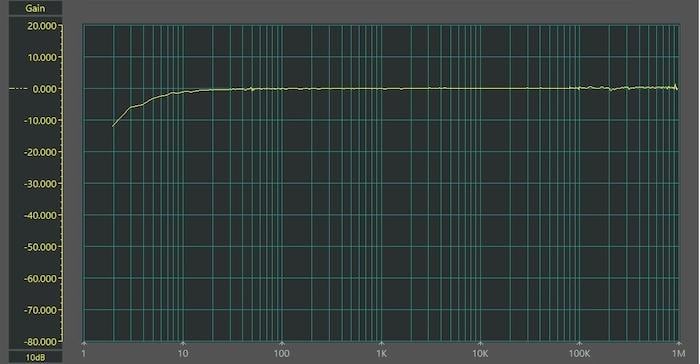Select the 100 Hz frequency axis marker
Image resolution: width=700 pixels, height=364 pixels.
[x=282, y=354]
